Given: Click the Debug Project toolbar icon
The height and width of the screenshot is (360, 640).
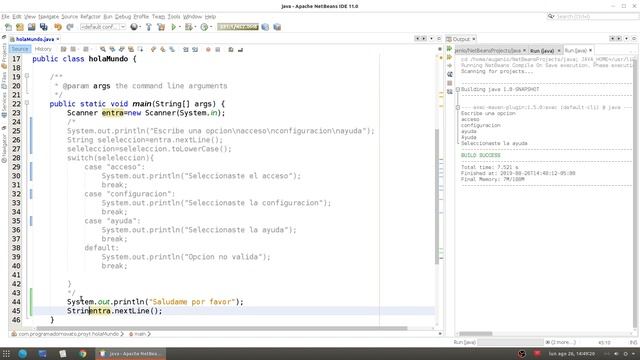Looking at the screenshot, I should [x=188, y=27].
